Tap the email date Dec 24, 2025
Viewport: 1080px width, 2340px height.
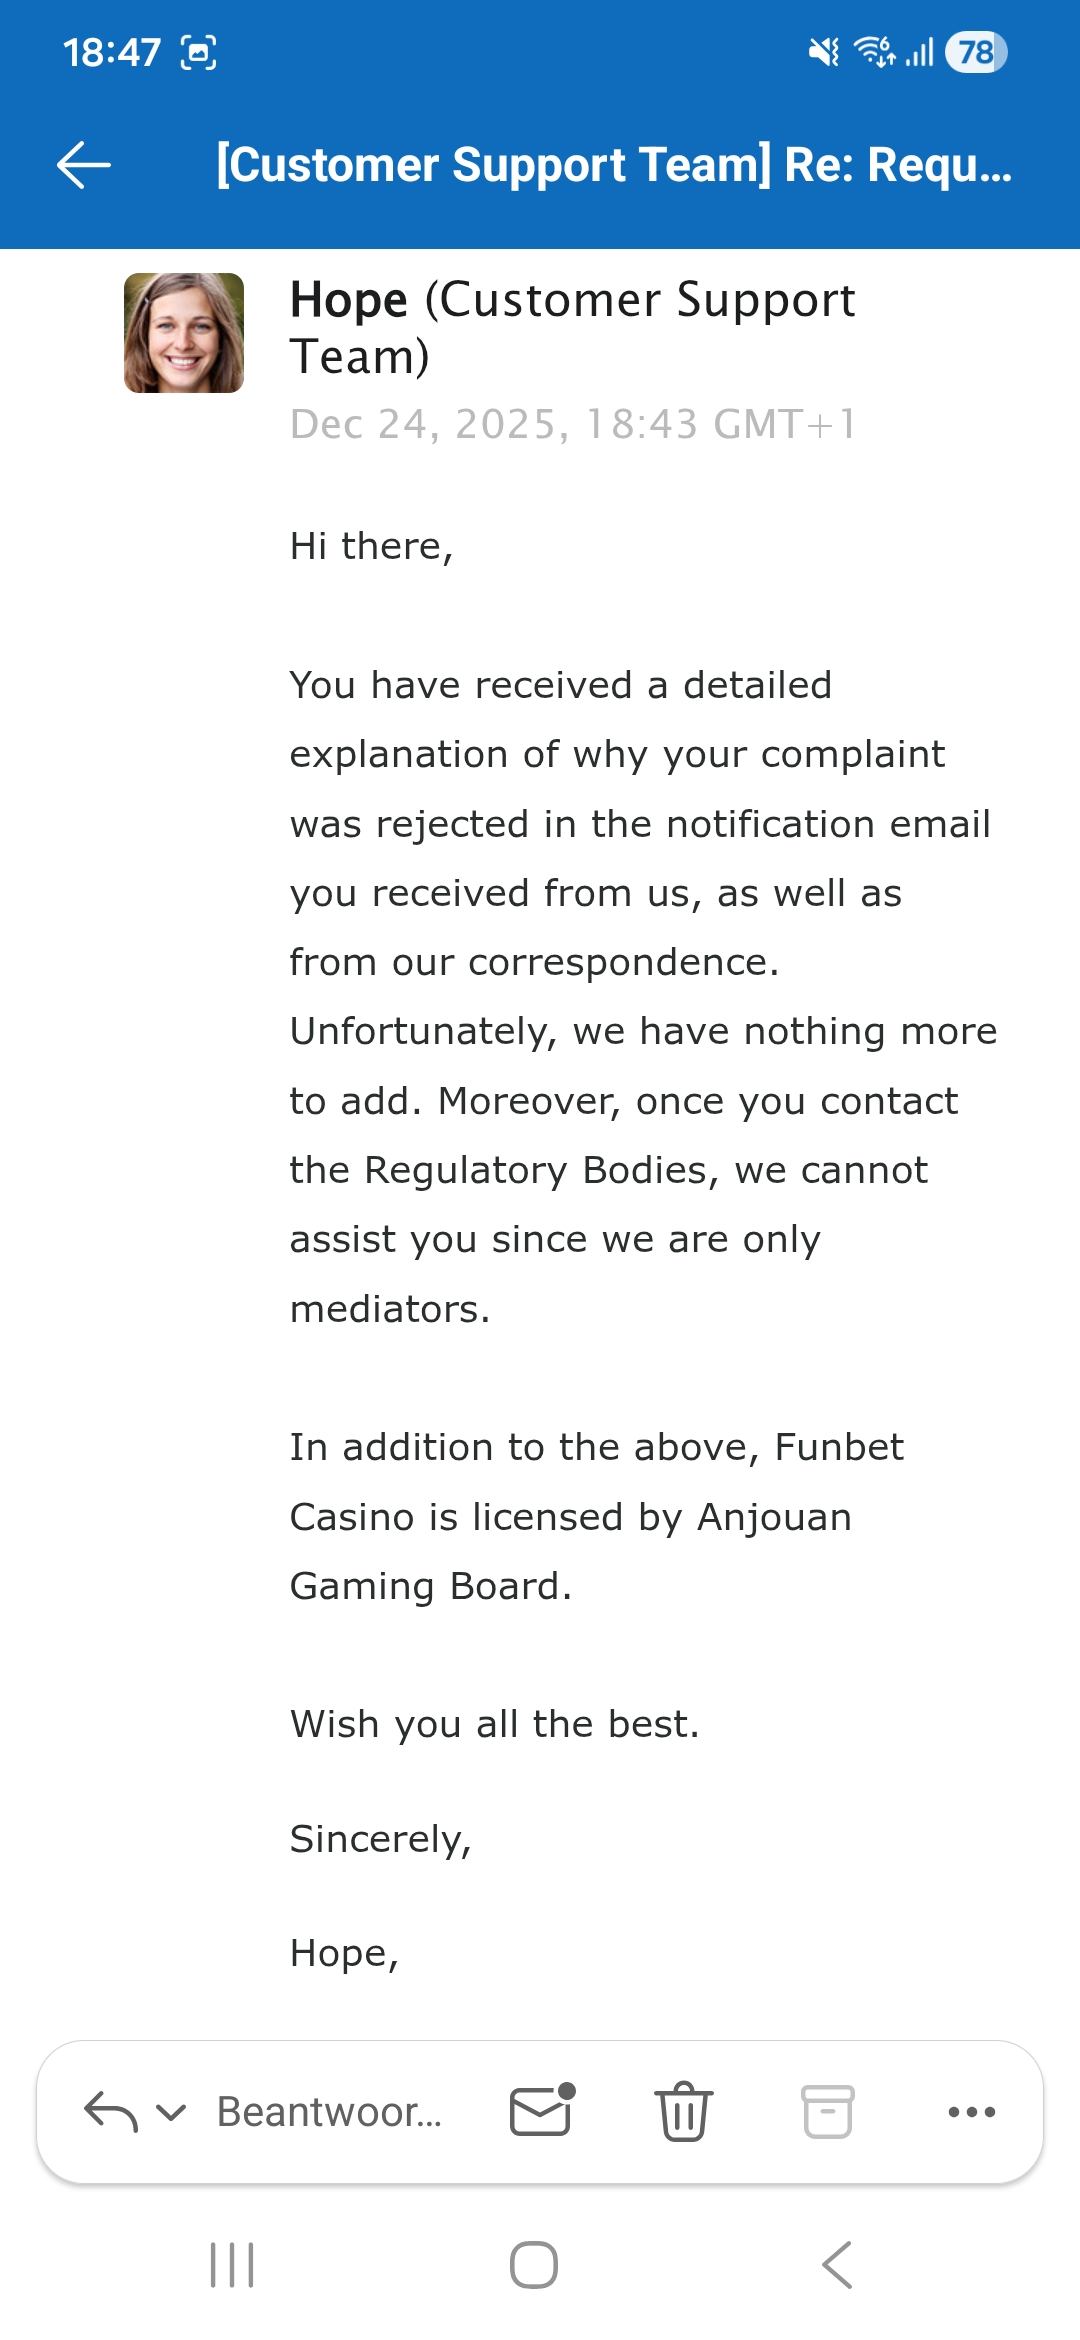pos(573,424)
